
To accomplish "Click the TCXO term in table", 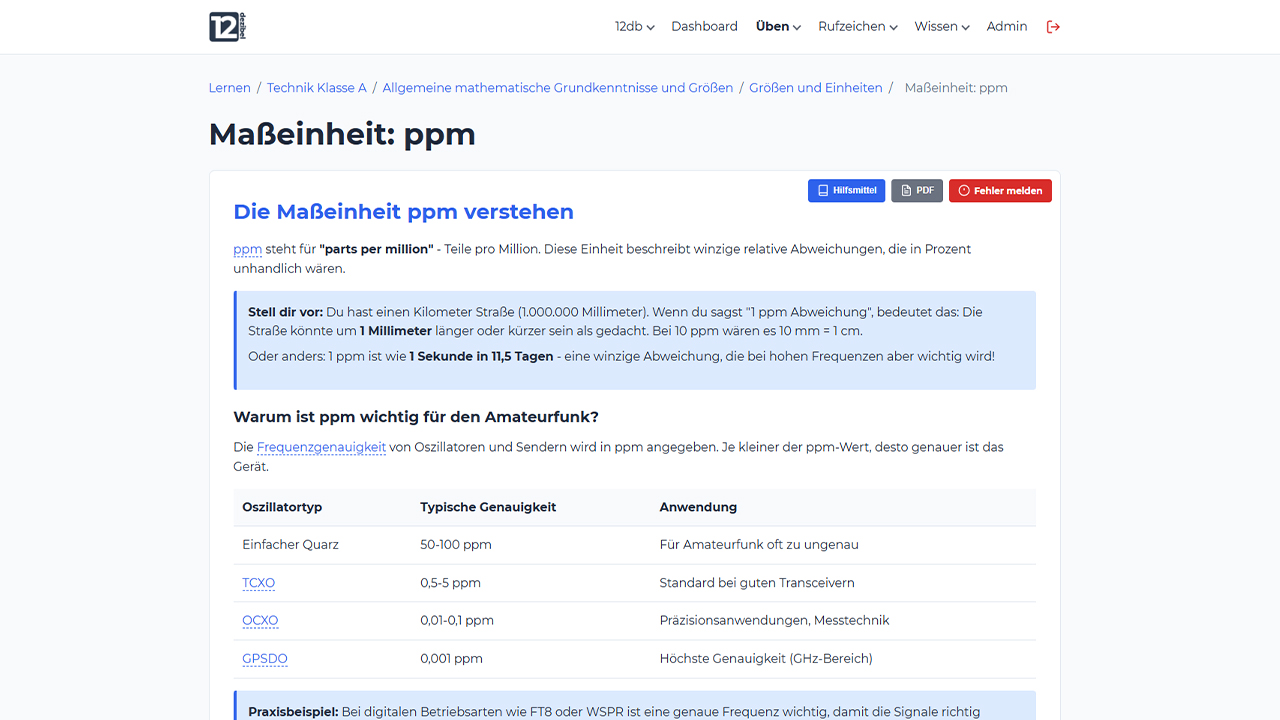I will tap(258, 583).
